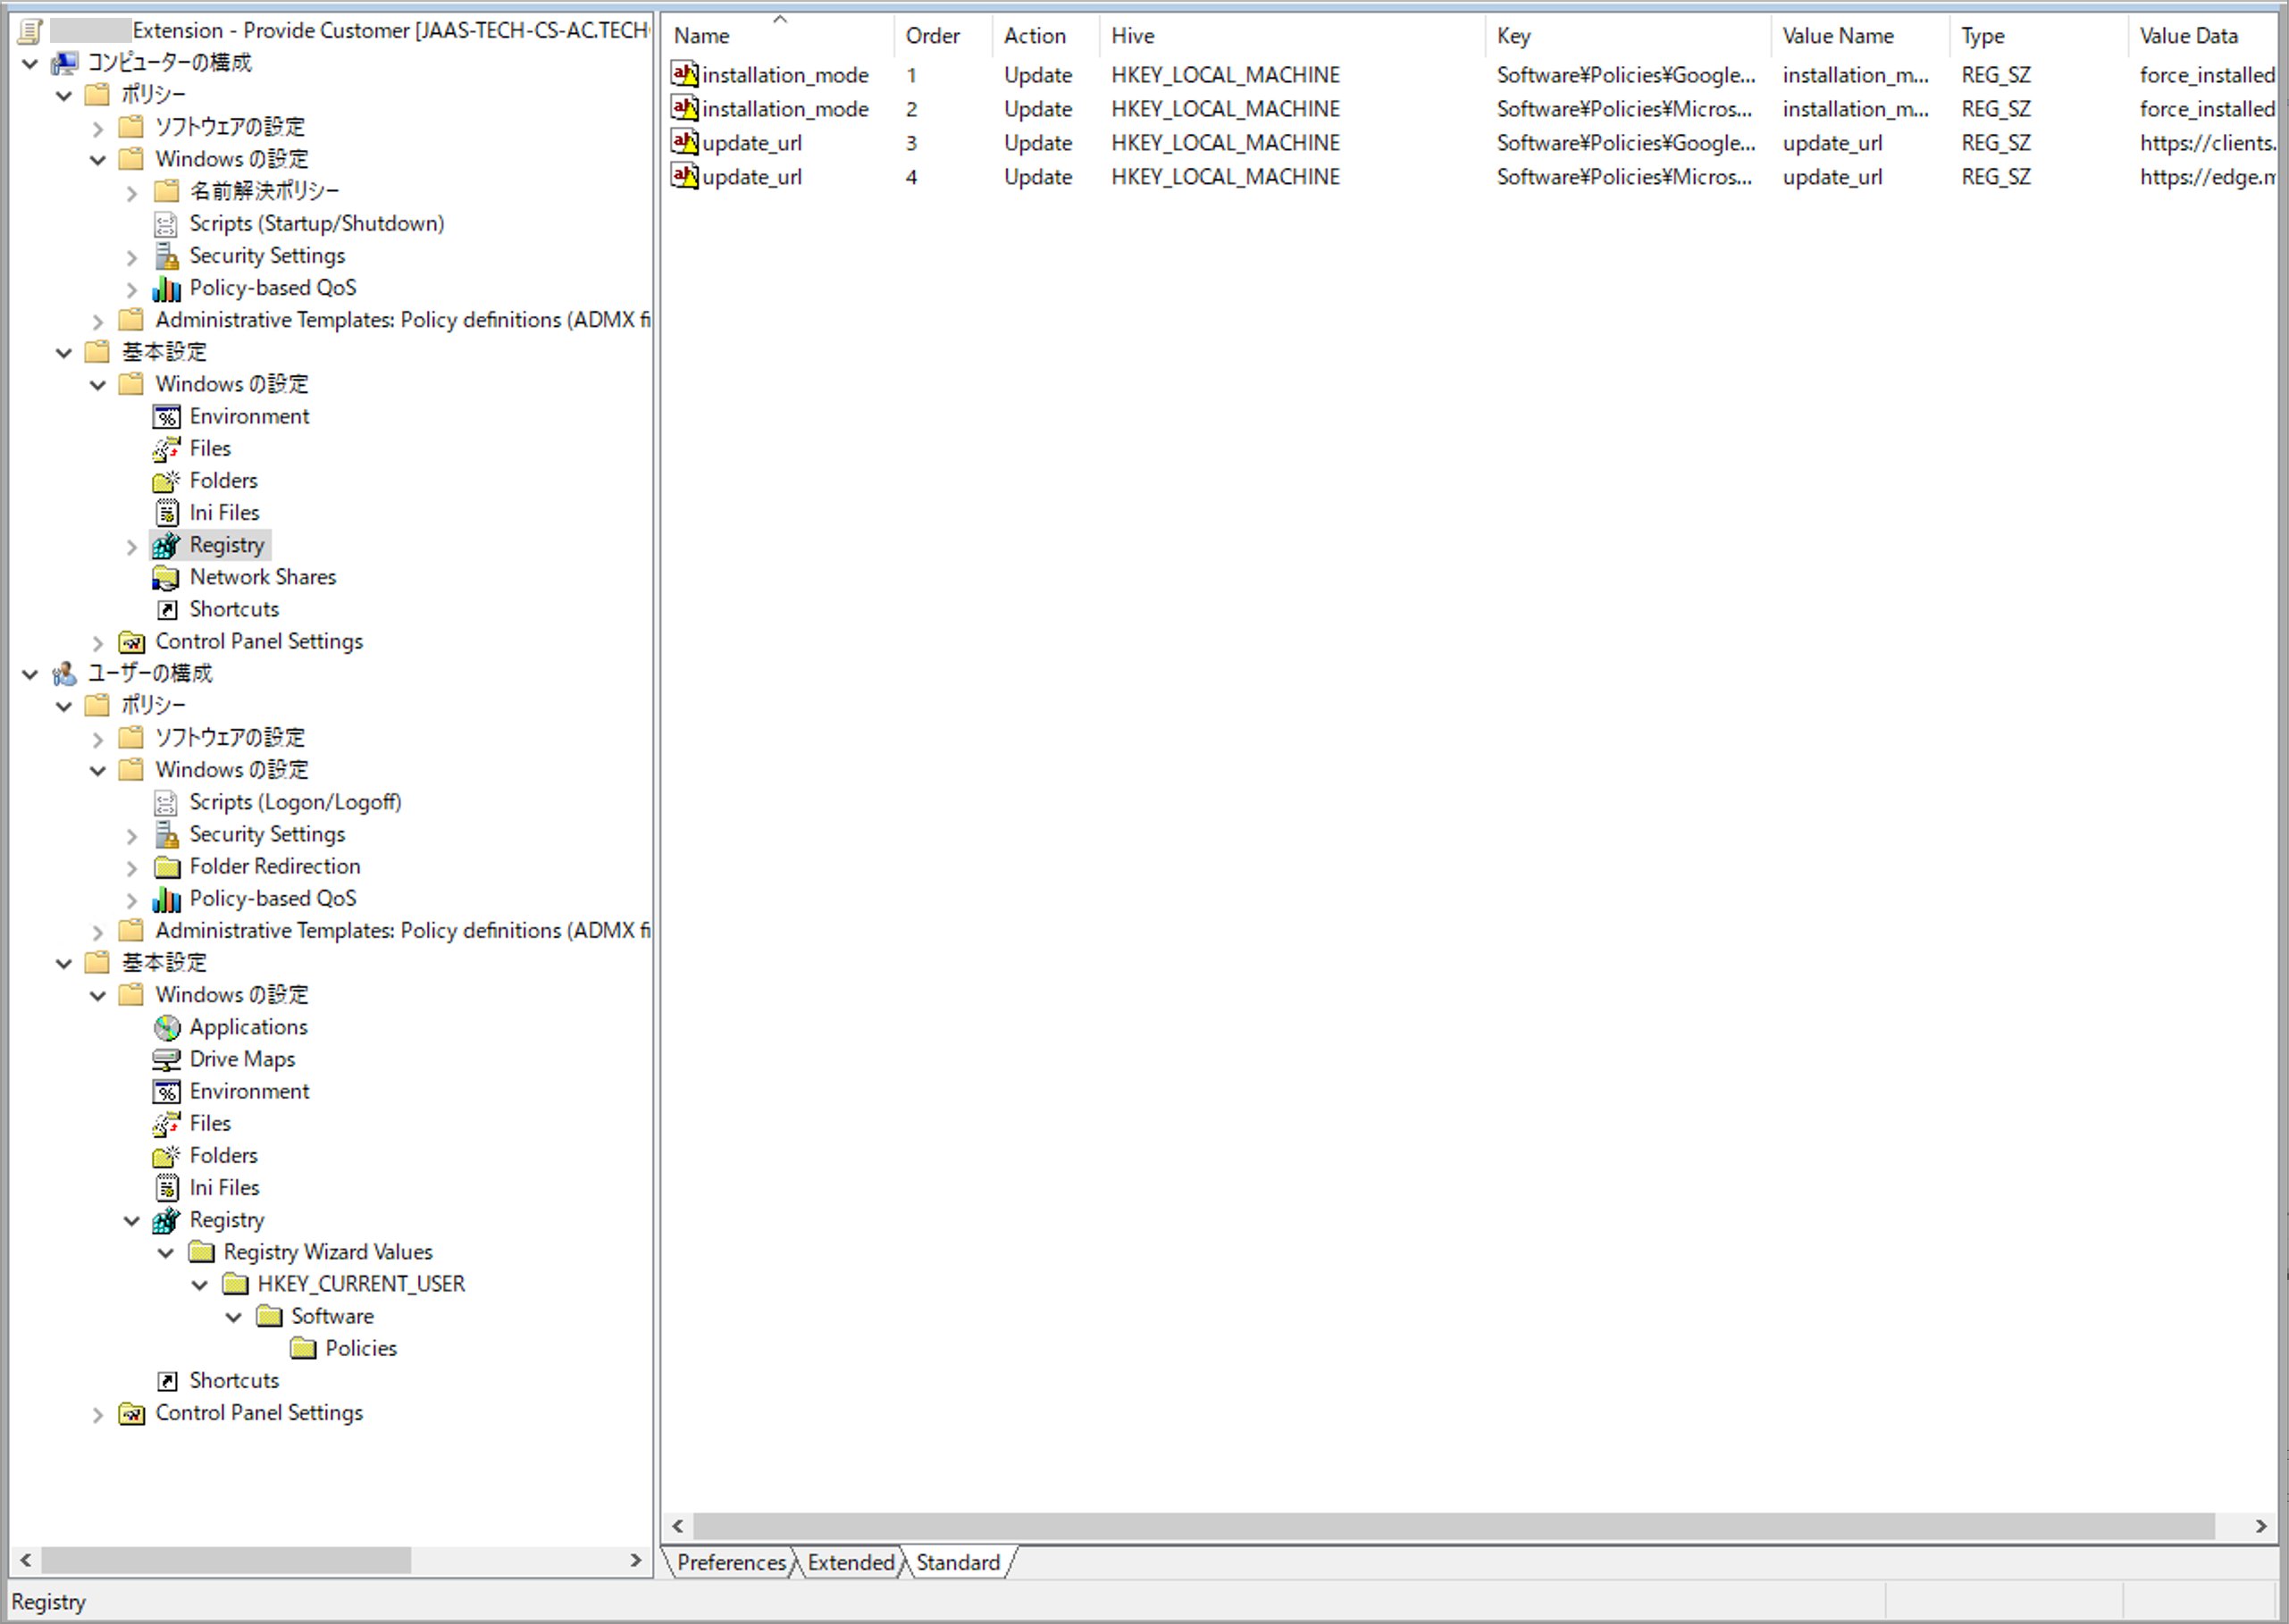Click right arrow of list pane scrollbar
2289x1624 pixels.
[x=2261, y=1526]
